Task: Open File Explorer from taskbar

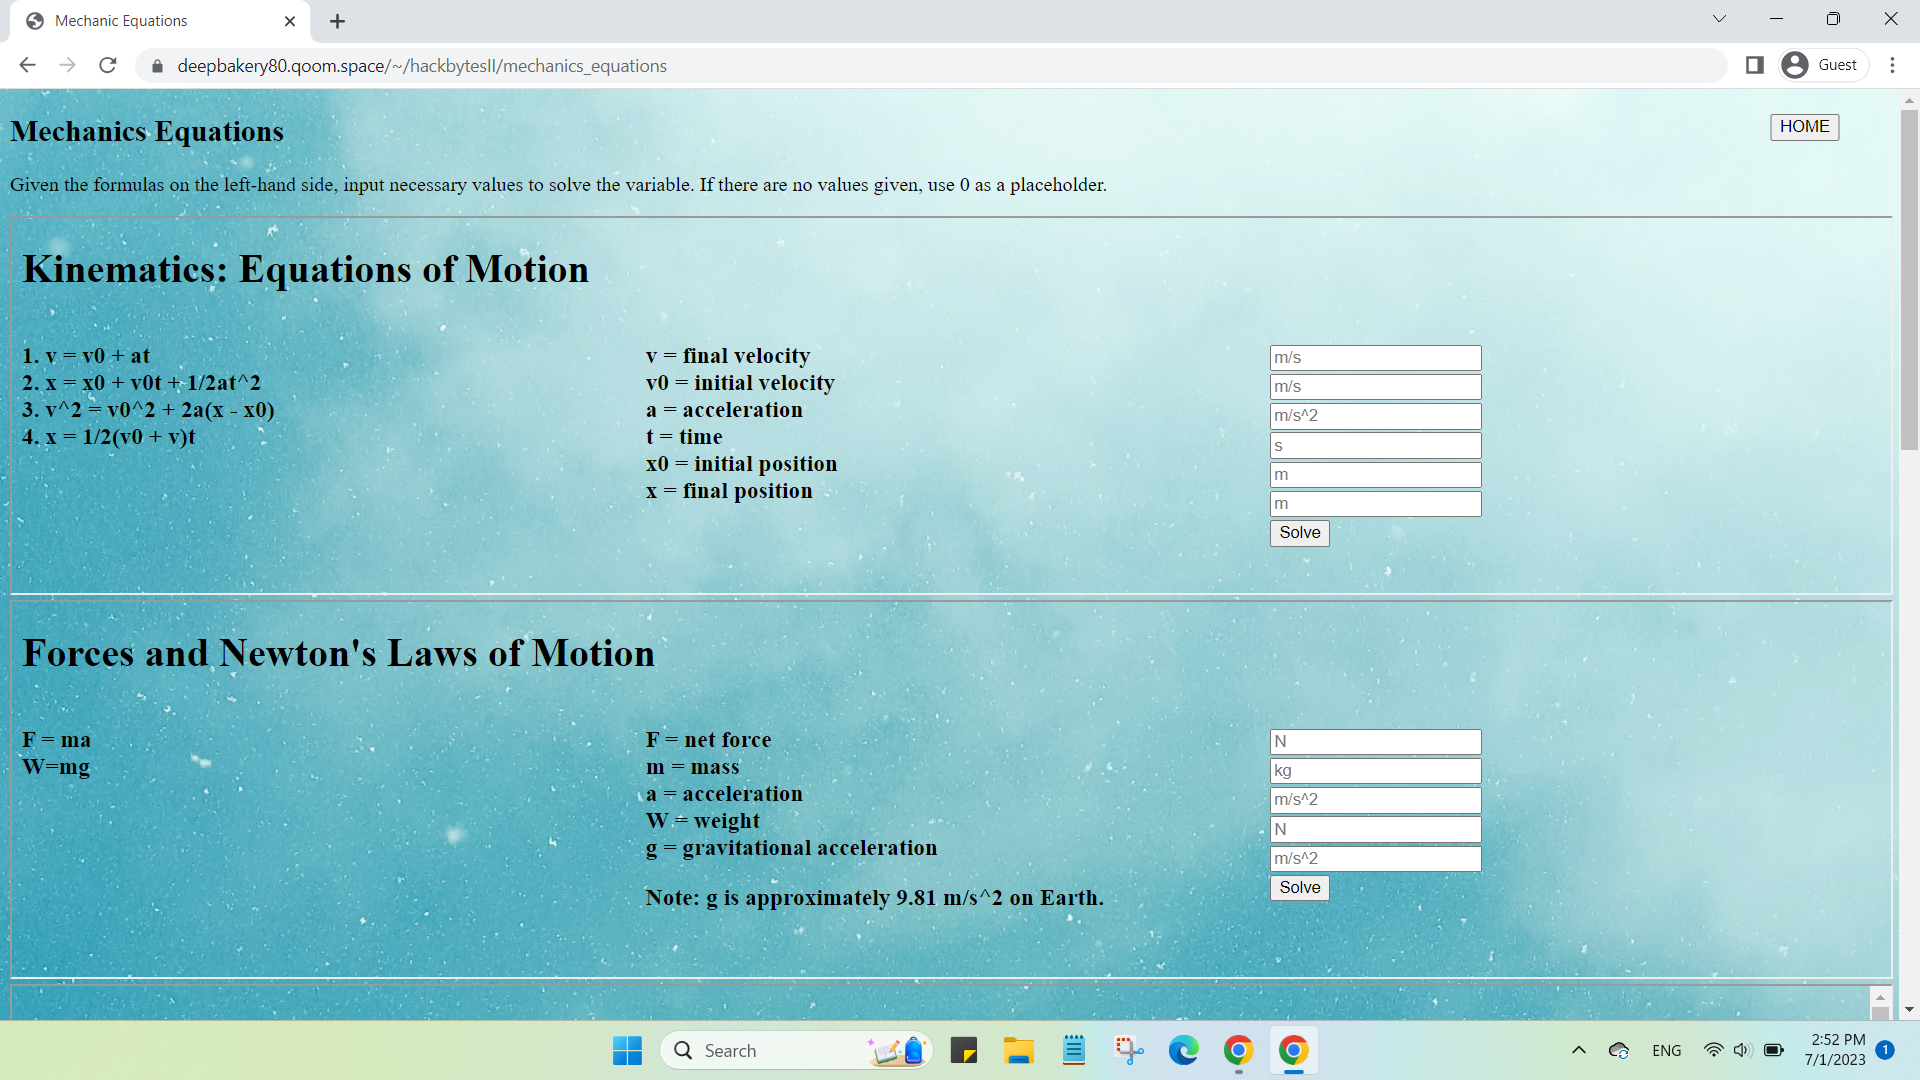Action: [x=1018, y=1050]
